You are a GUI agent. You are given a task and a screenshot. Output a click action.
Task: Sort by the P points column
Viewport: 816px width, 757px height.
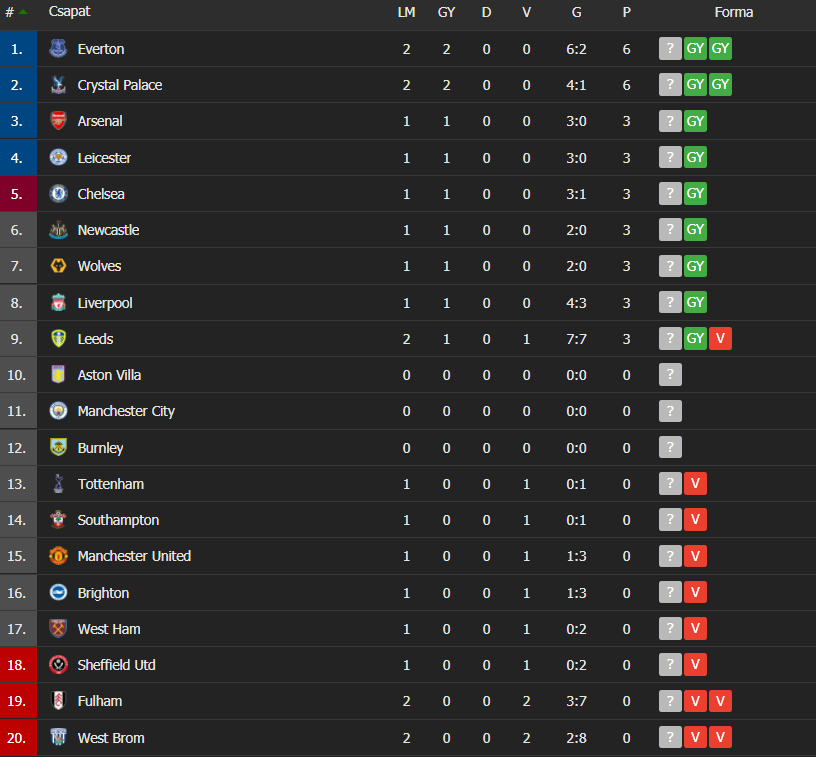pos(627,12)
